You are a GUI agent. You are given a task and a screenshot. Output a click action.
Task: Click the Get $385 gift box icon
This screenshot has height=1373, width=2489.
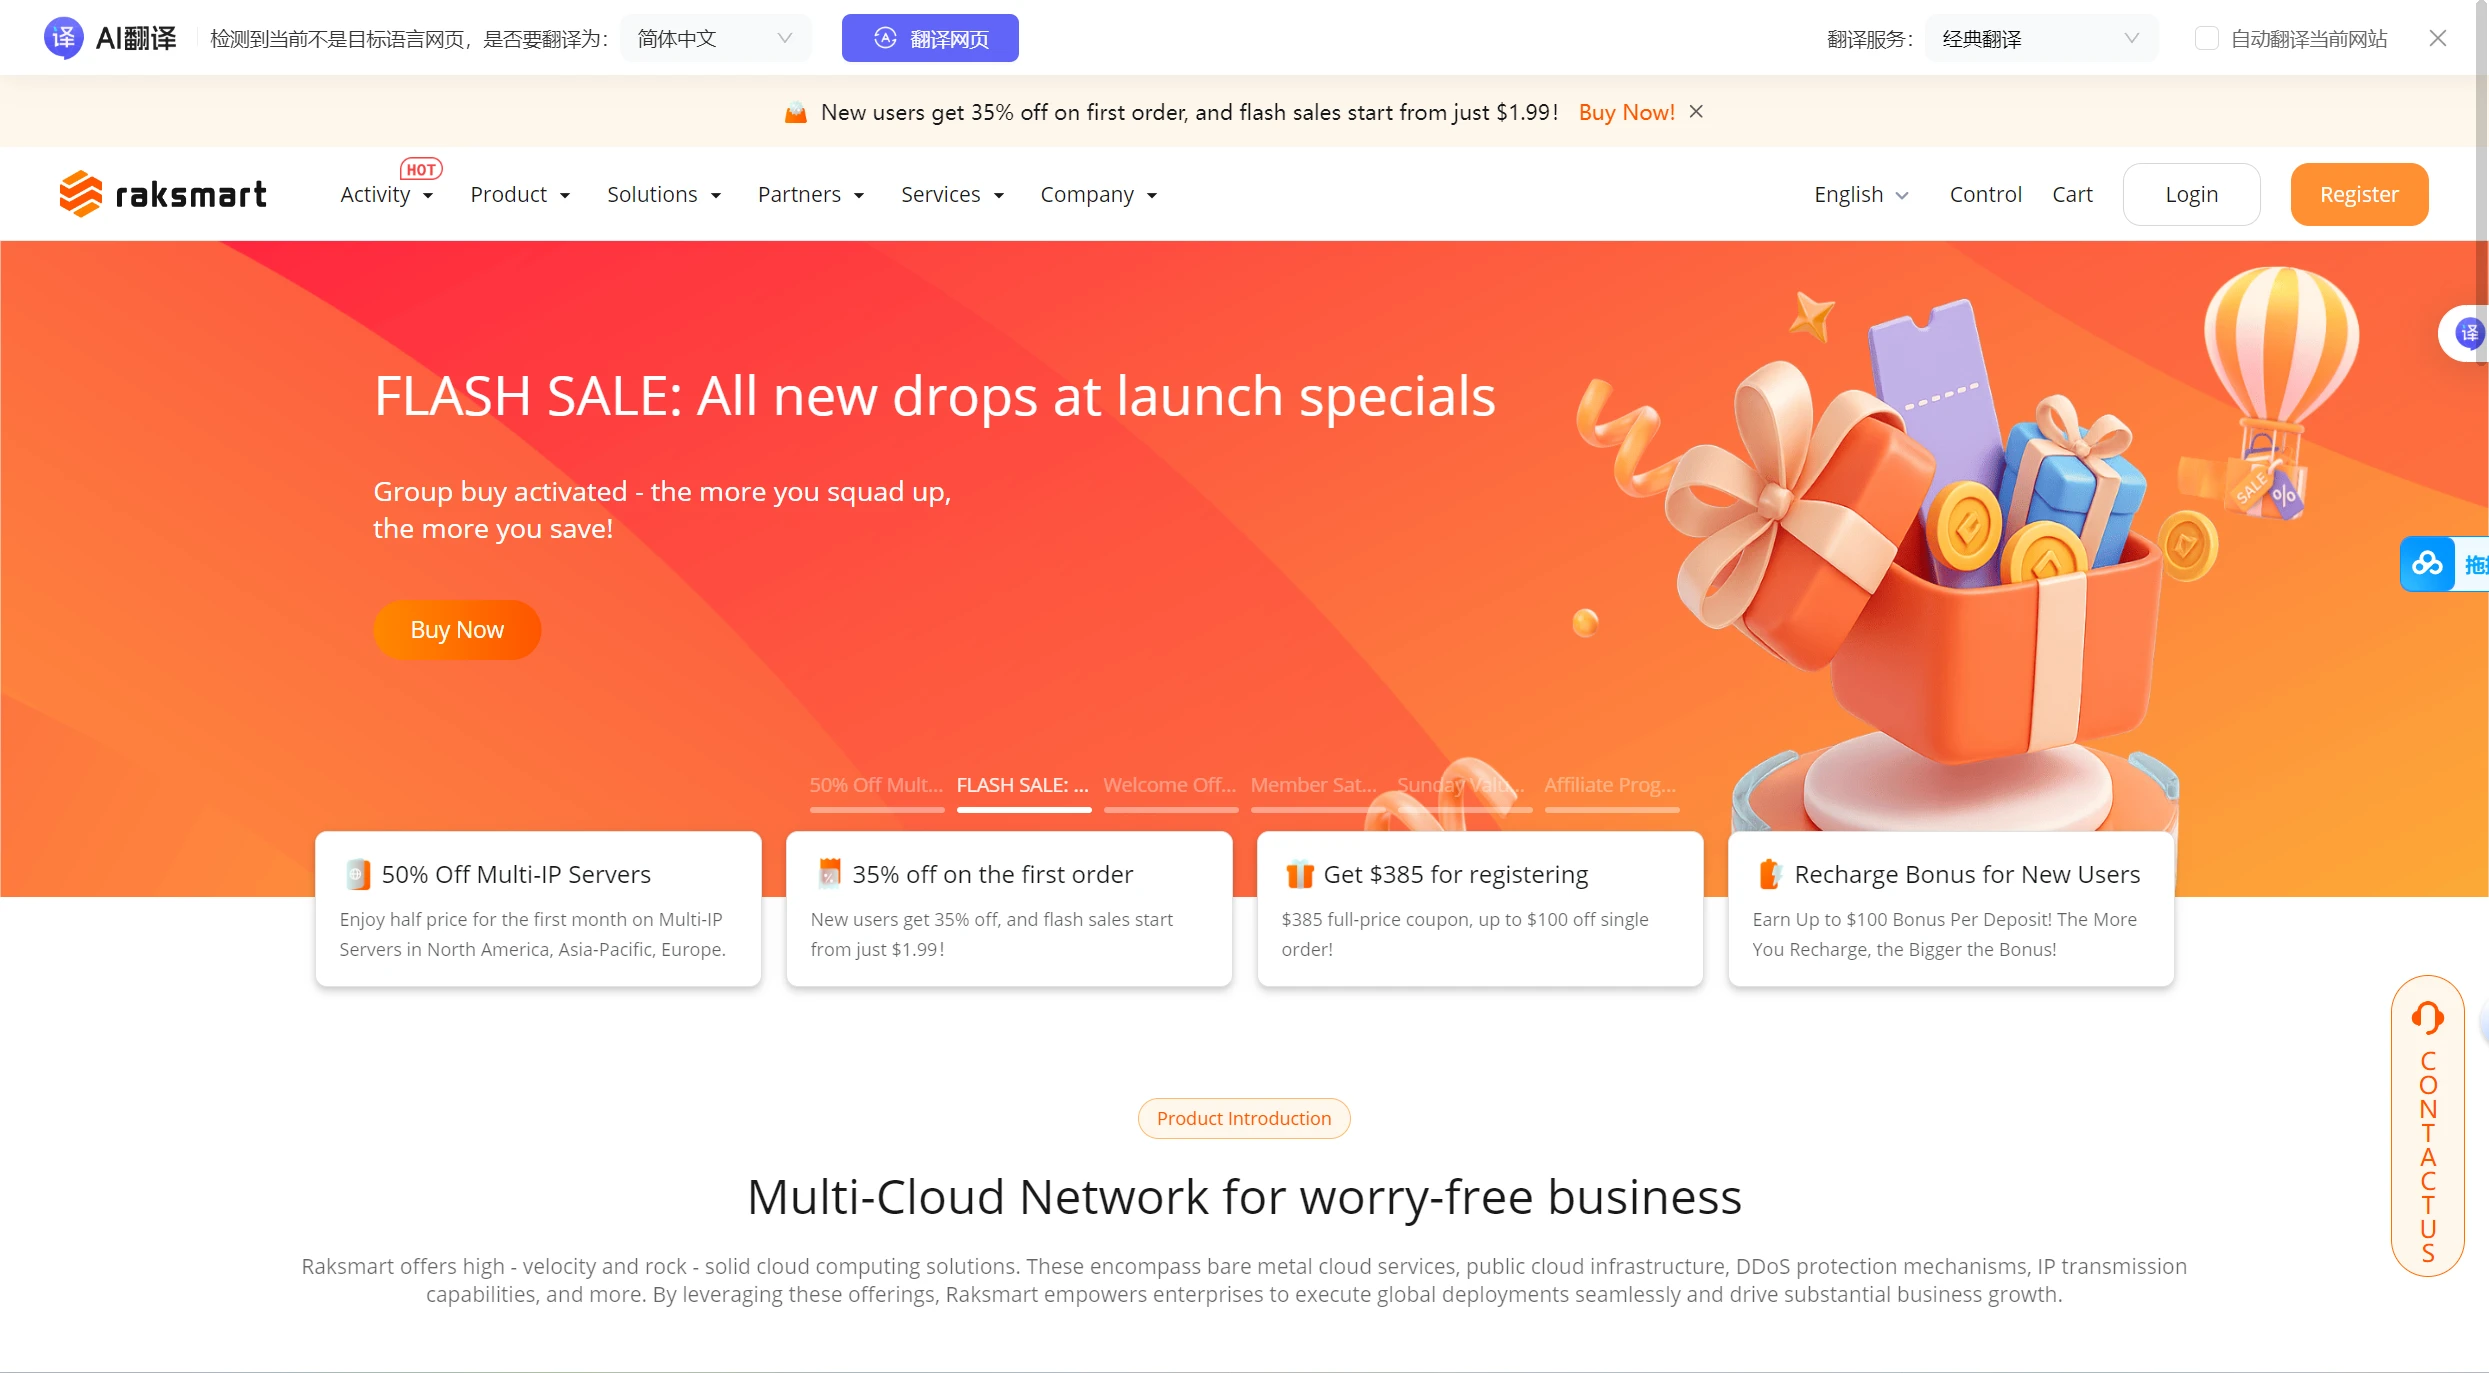pyautogui.click(x=1299, y=874)
